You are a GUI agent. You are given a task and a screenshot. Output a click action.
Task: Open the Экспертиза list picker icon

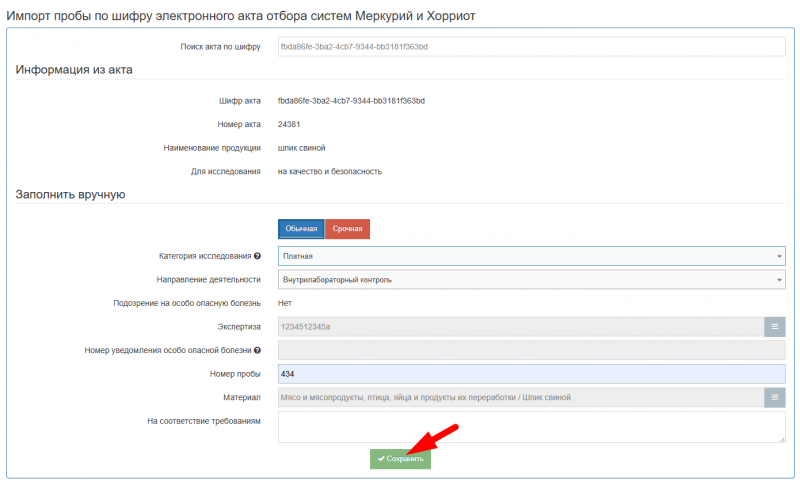[x=775, y=326]
